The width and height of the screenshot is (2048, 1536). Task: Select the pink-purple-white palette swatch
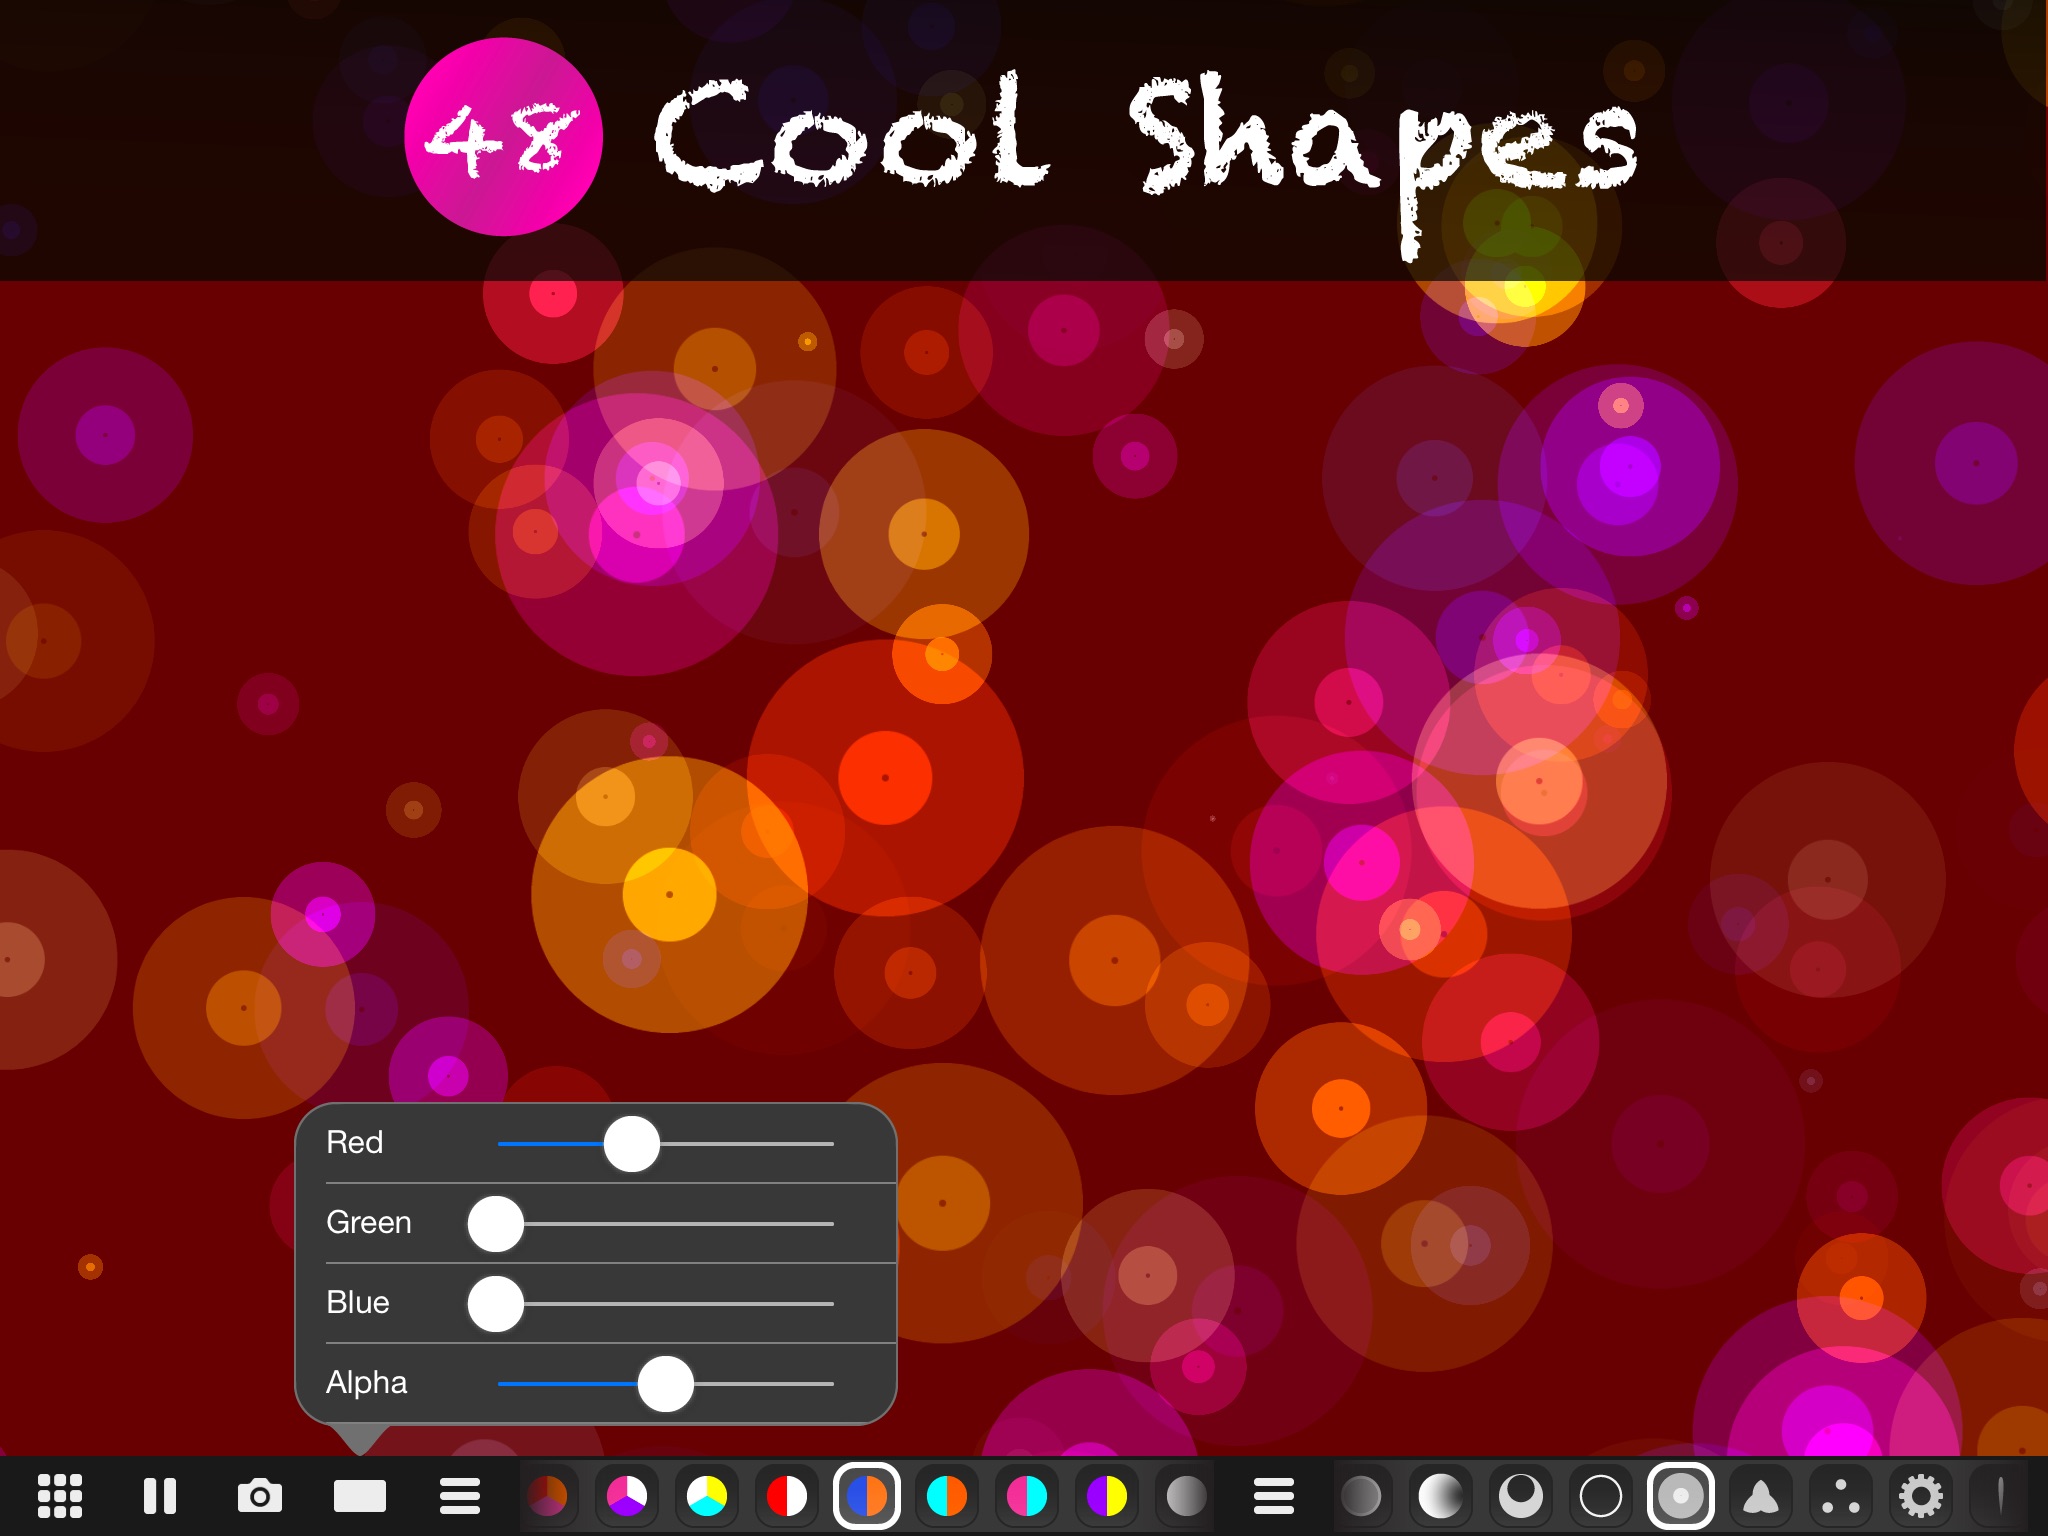(627, 1496)
